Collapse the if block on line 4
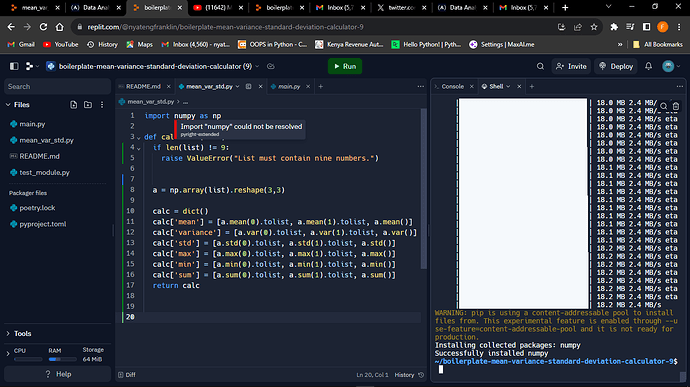The width and height of the screenshot is (690, 387). click(139, 148)
